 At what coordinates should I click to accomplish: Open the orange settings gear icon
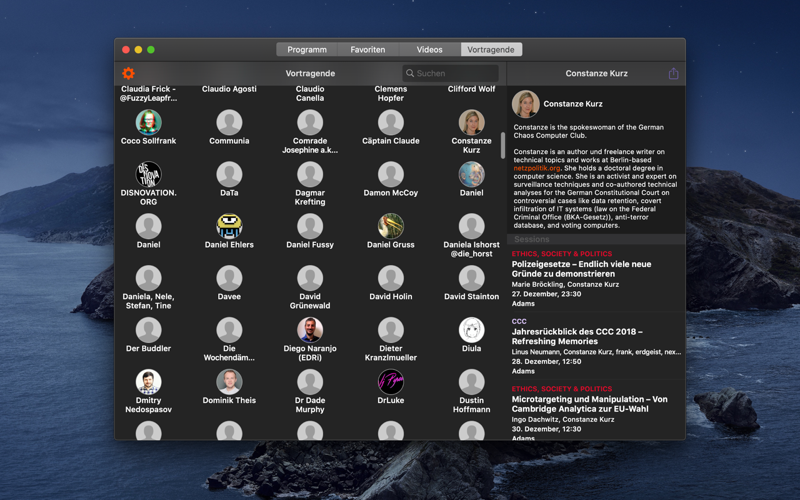[x=129, y=73]
